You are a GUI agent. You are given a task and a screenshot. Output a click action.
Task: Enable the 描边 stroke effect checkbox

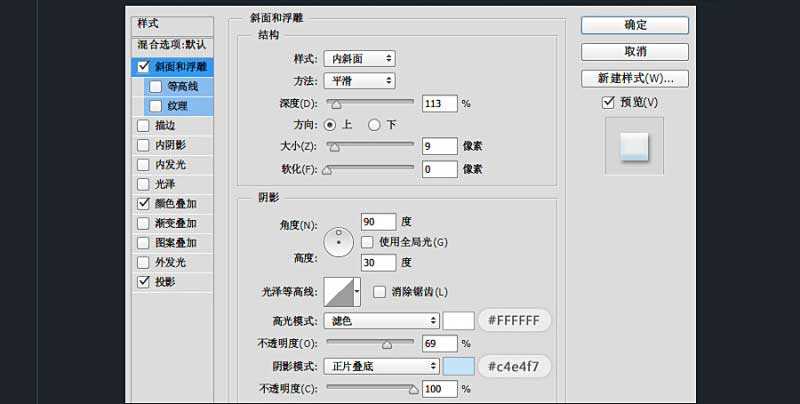(144, 126)
